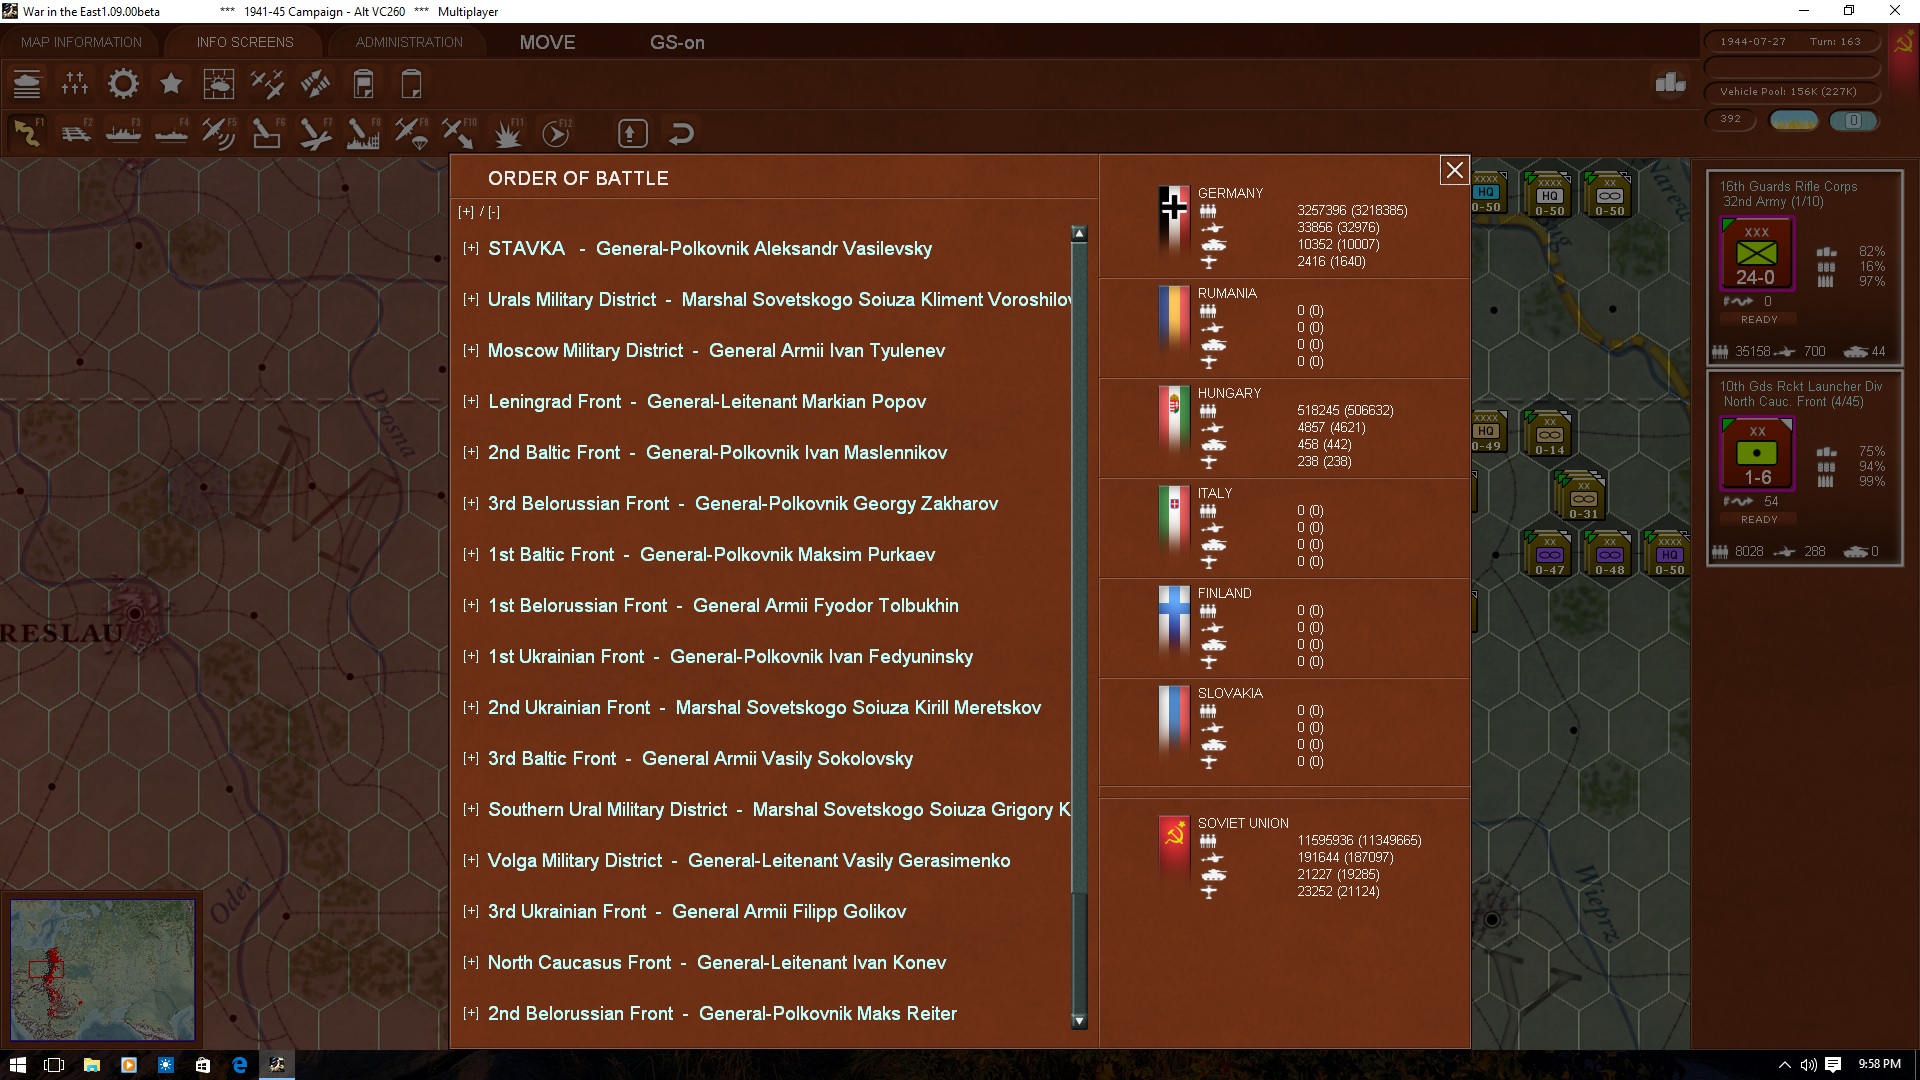This screenshot has height=1080, width=1920.
Task: Open the losses graveyard crosses icon
Action: [75, 84]
